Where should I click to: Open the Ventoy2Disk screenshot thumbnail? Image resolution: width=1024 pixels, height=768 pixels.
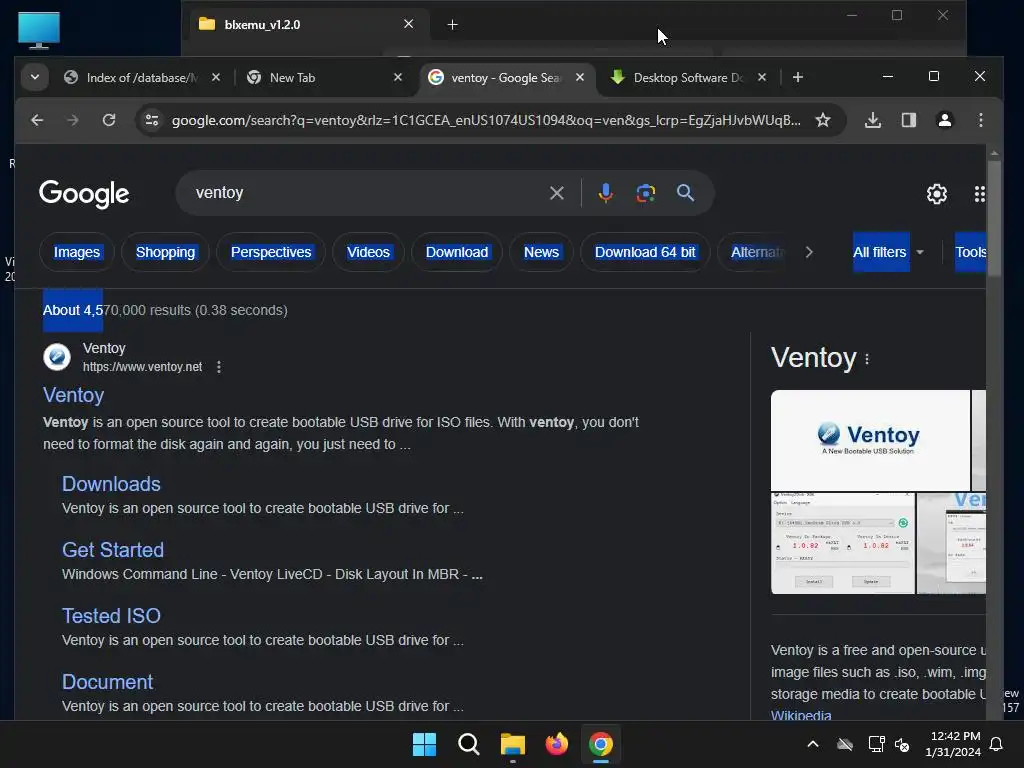pos(842,543)
